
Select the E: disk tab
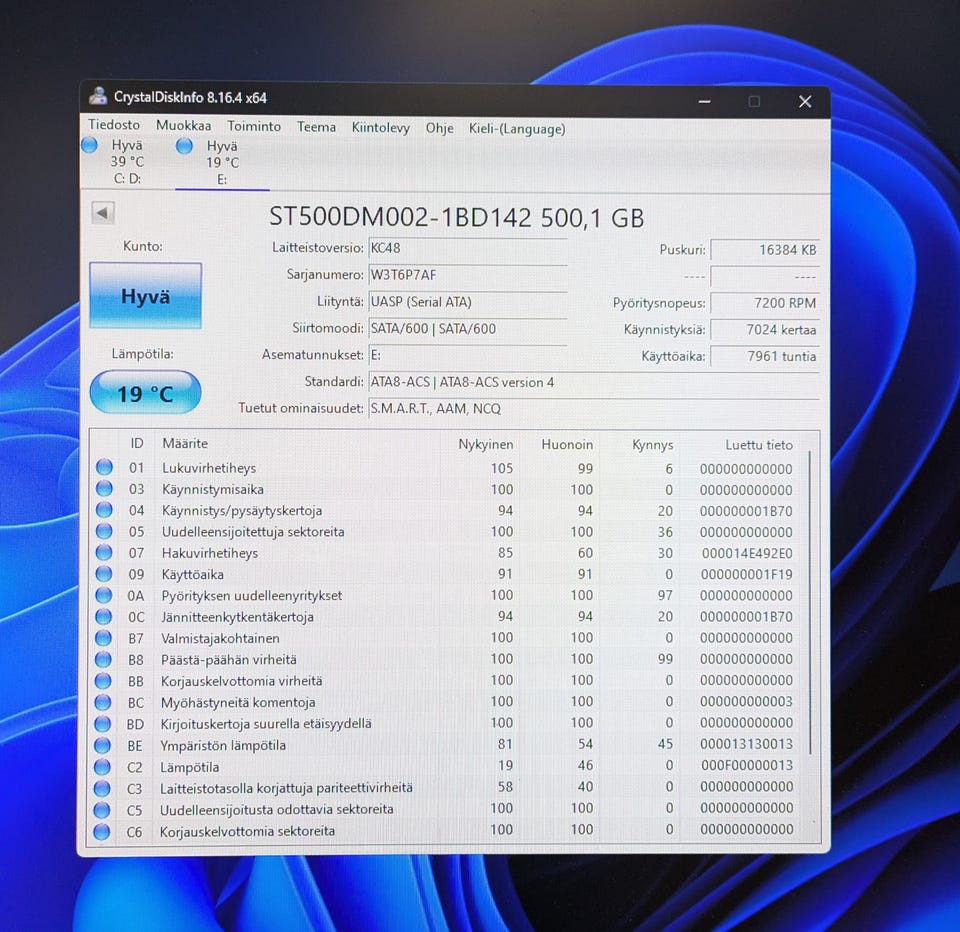(x=222, y=163)
